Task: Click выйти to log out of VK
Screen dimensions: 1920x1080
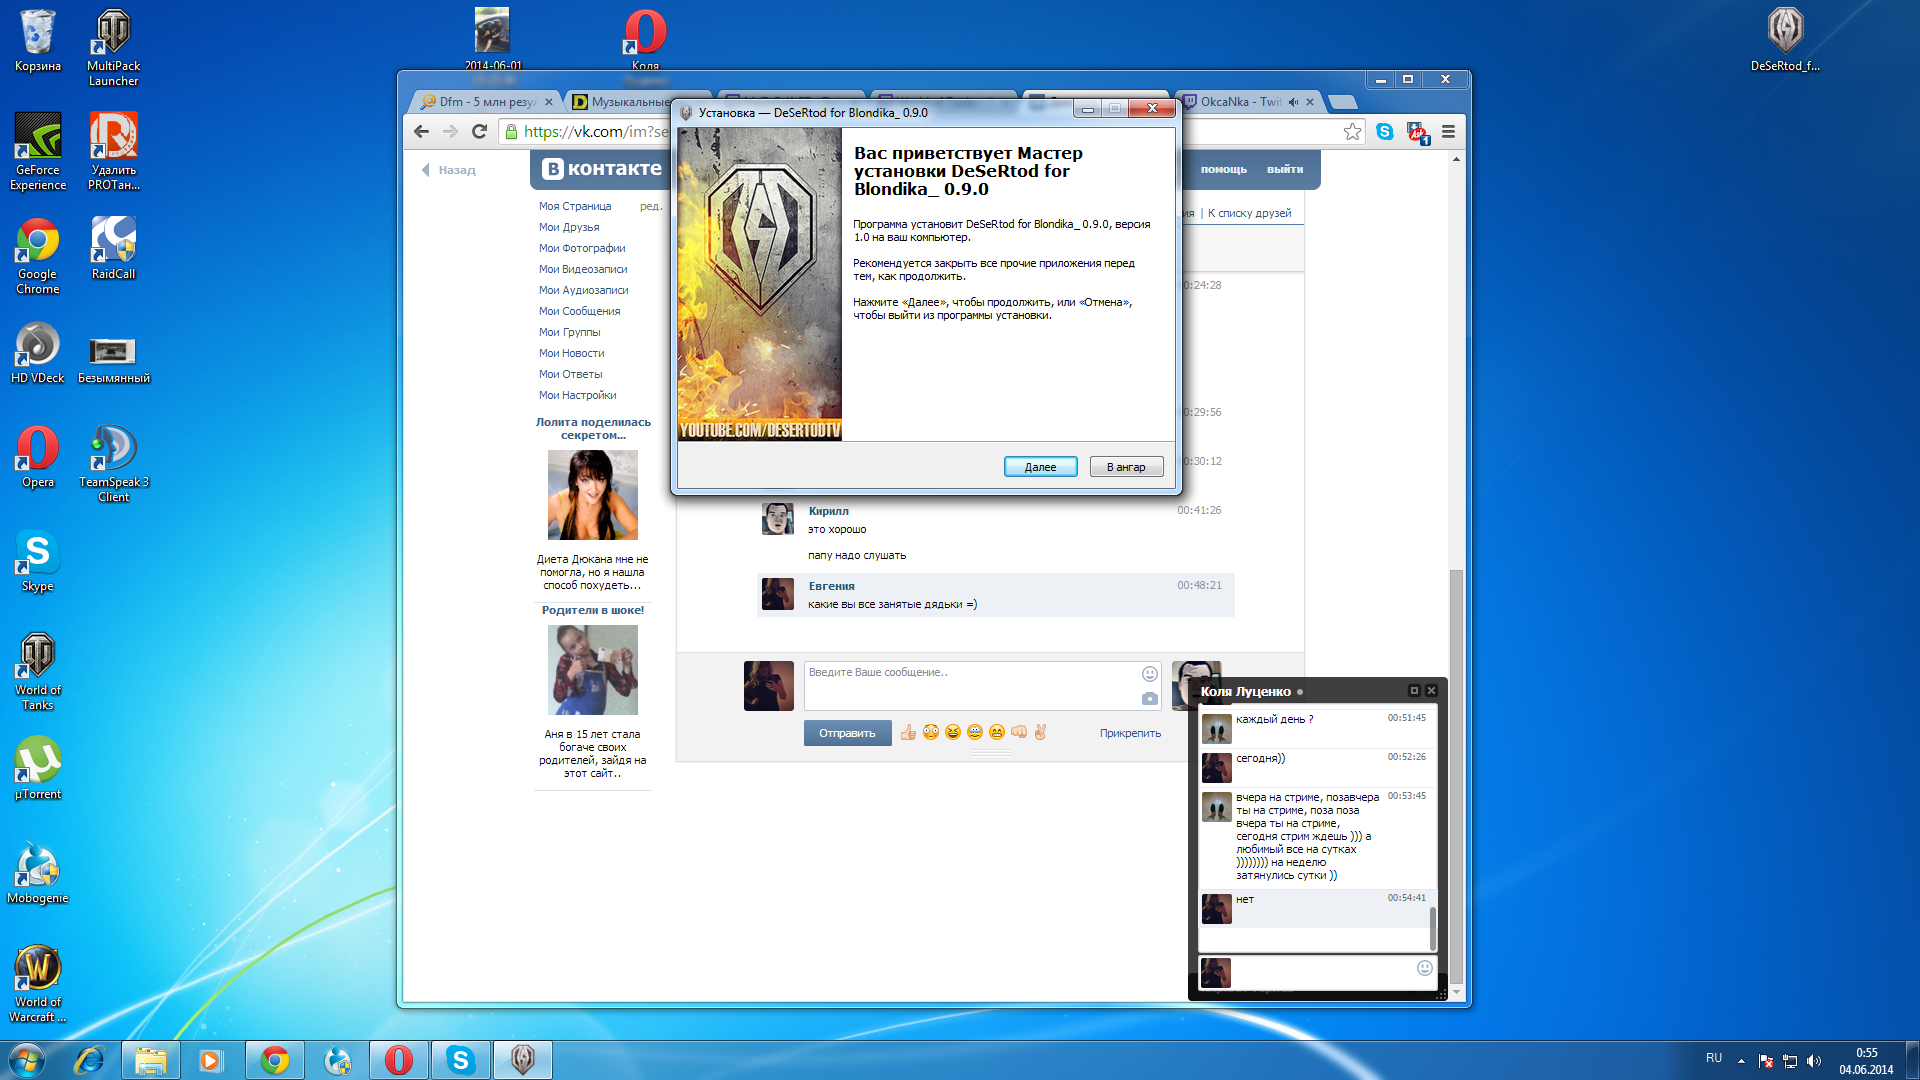Action: coord(1284,169)
